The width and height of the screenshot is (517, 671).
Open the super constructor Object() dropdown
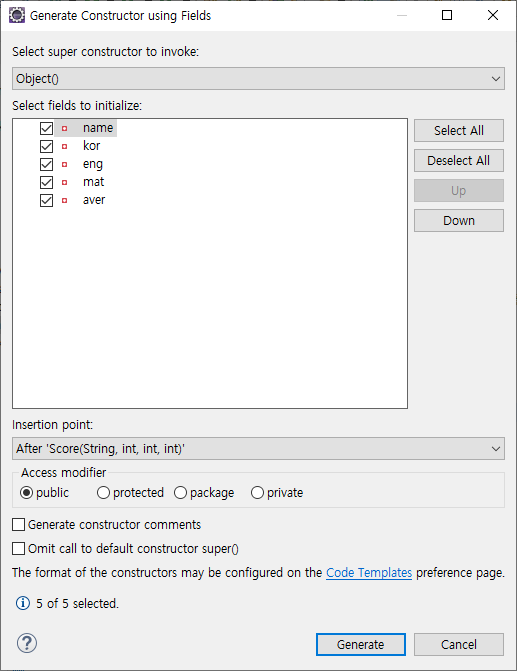pos(258,79)
